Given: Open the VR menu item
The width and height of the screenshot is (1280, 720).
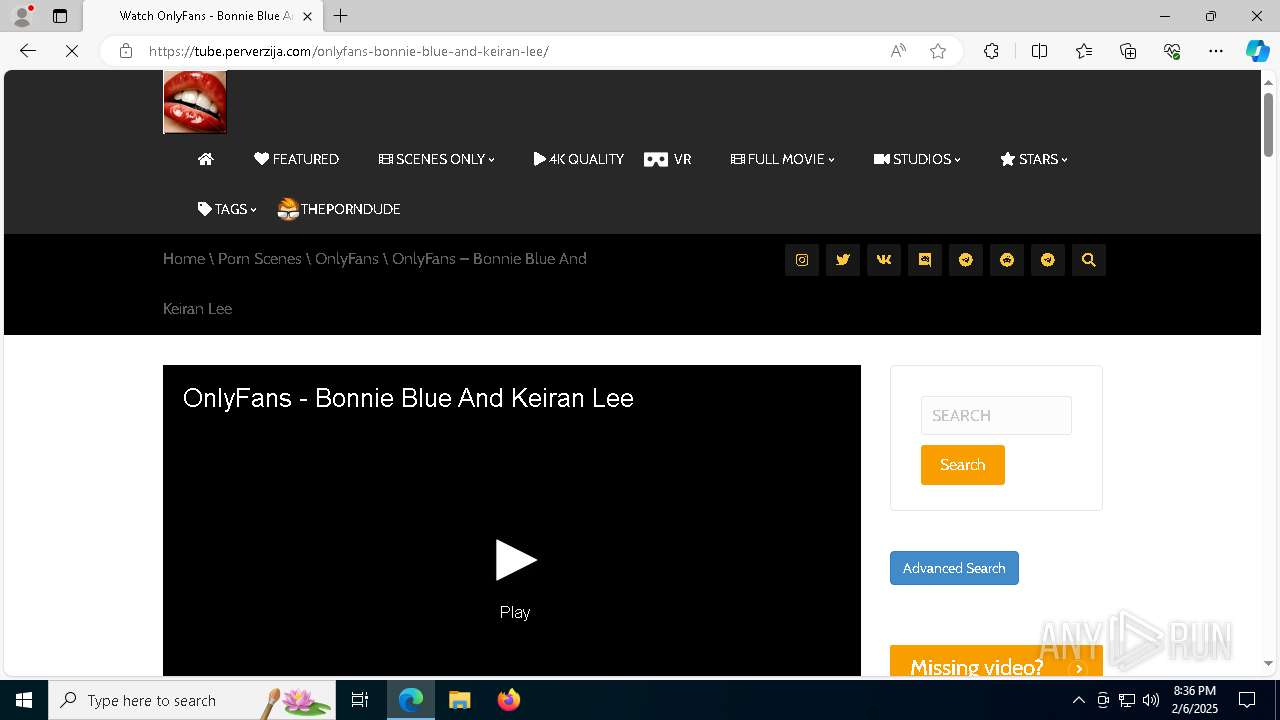Looking at the screenshot, I should tap(668, 159).
